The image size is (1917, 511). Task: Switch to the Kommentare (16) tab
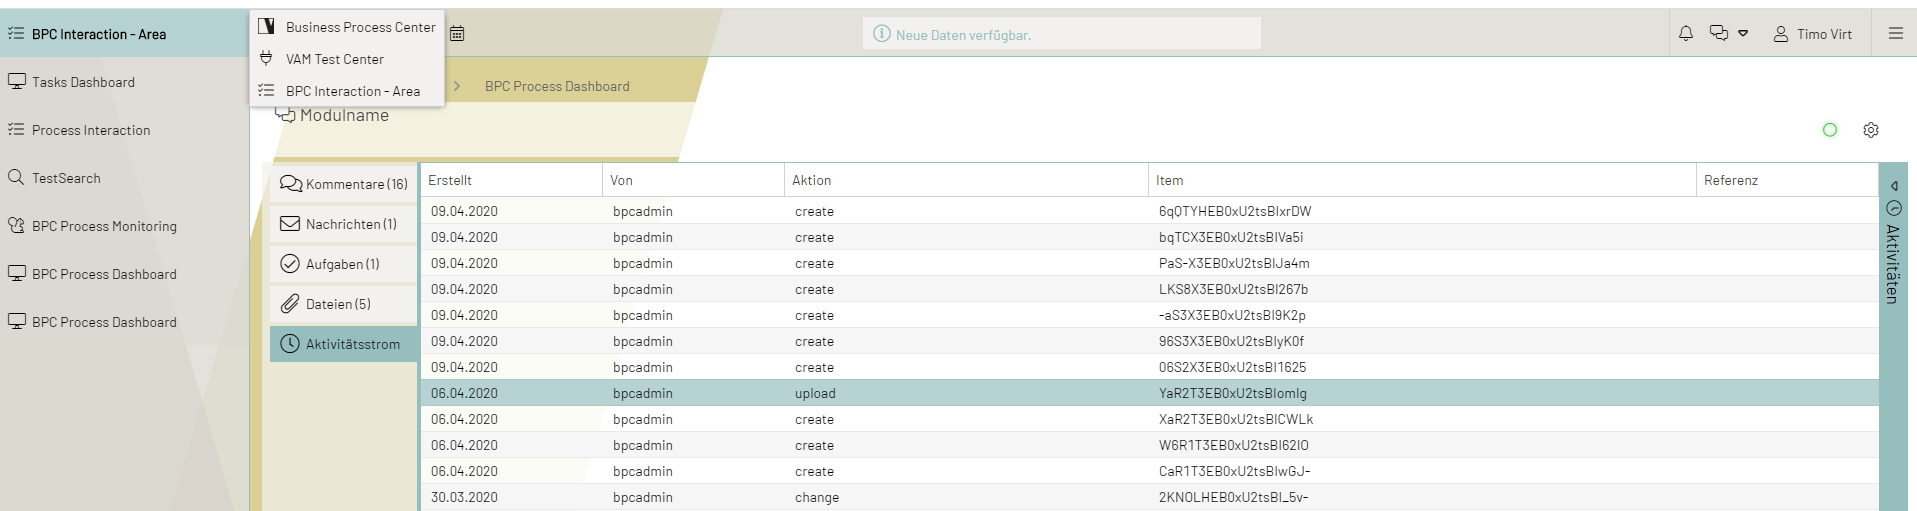coord(344,184)
